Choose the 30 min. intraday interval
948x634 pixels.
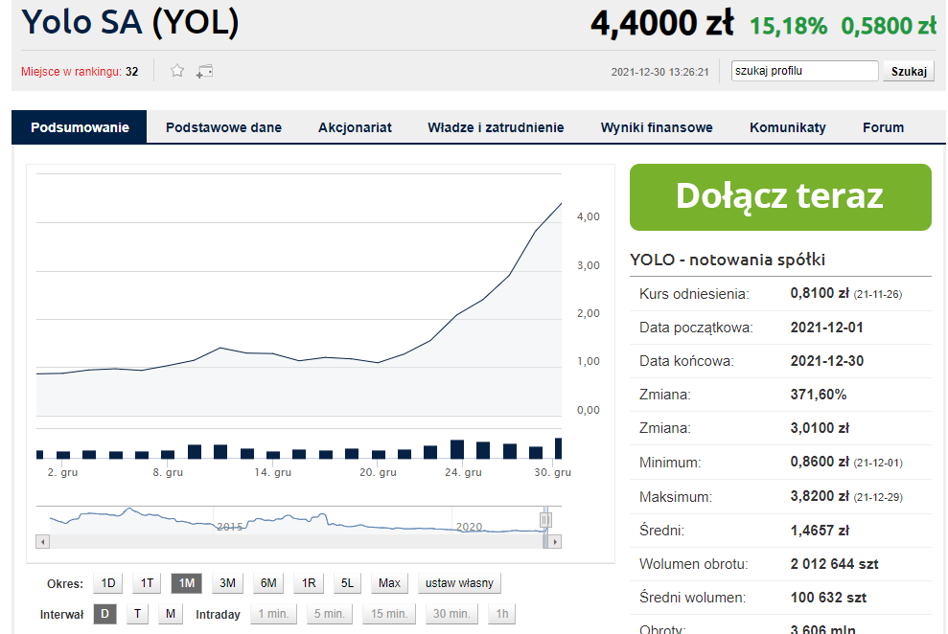(x=451, y=614)
